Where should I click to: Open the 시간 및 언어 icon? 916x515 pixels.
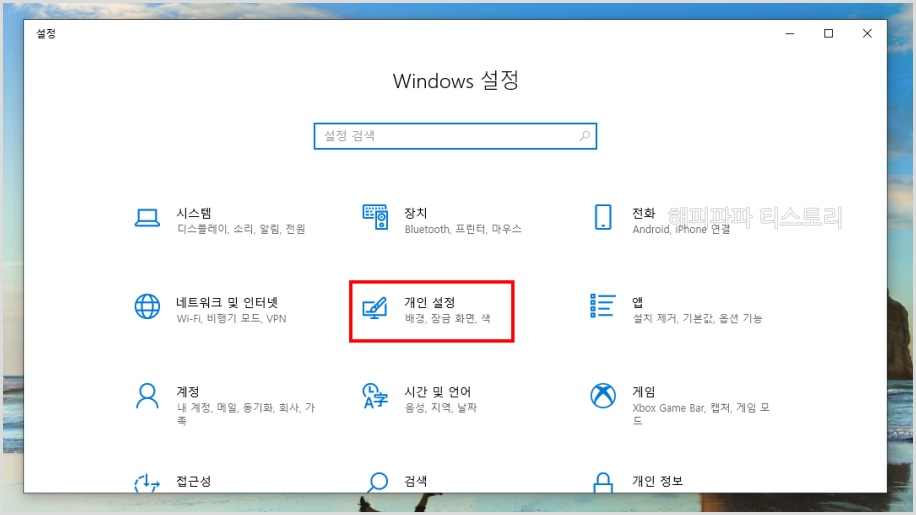click(375, 396)
